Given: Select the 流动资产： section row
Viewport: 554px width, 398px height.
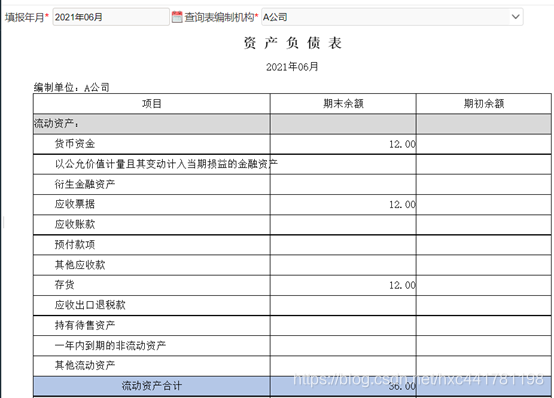Looking at the screenshot, I should point(292,124).
